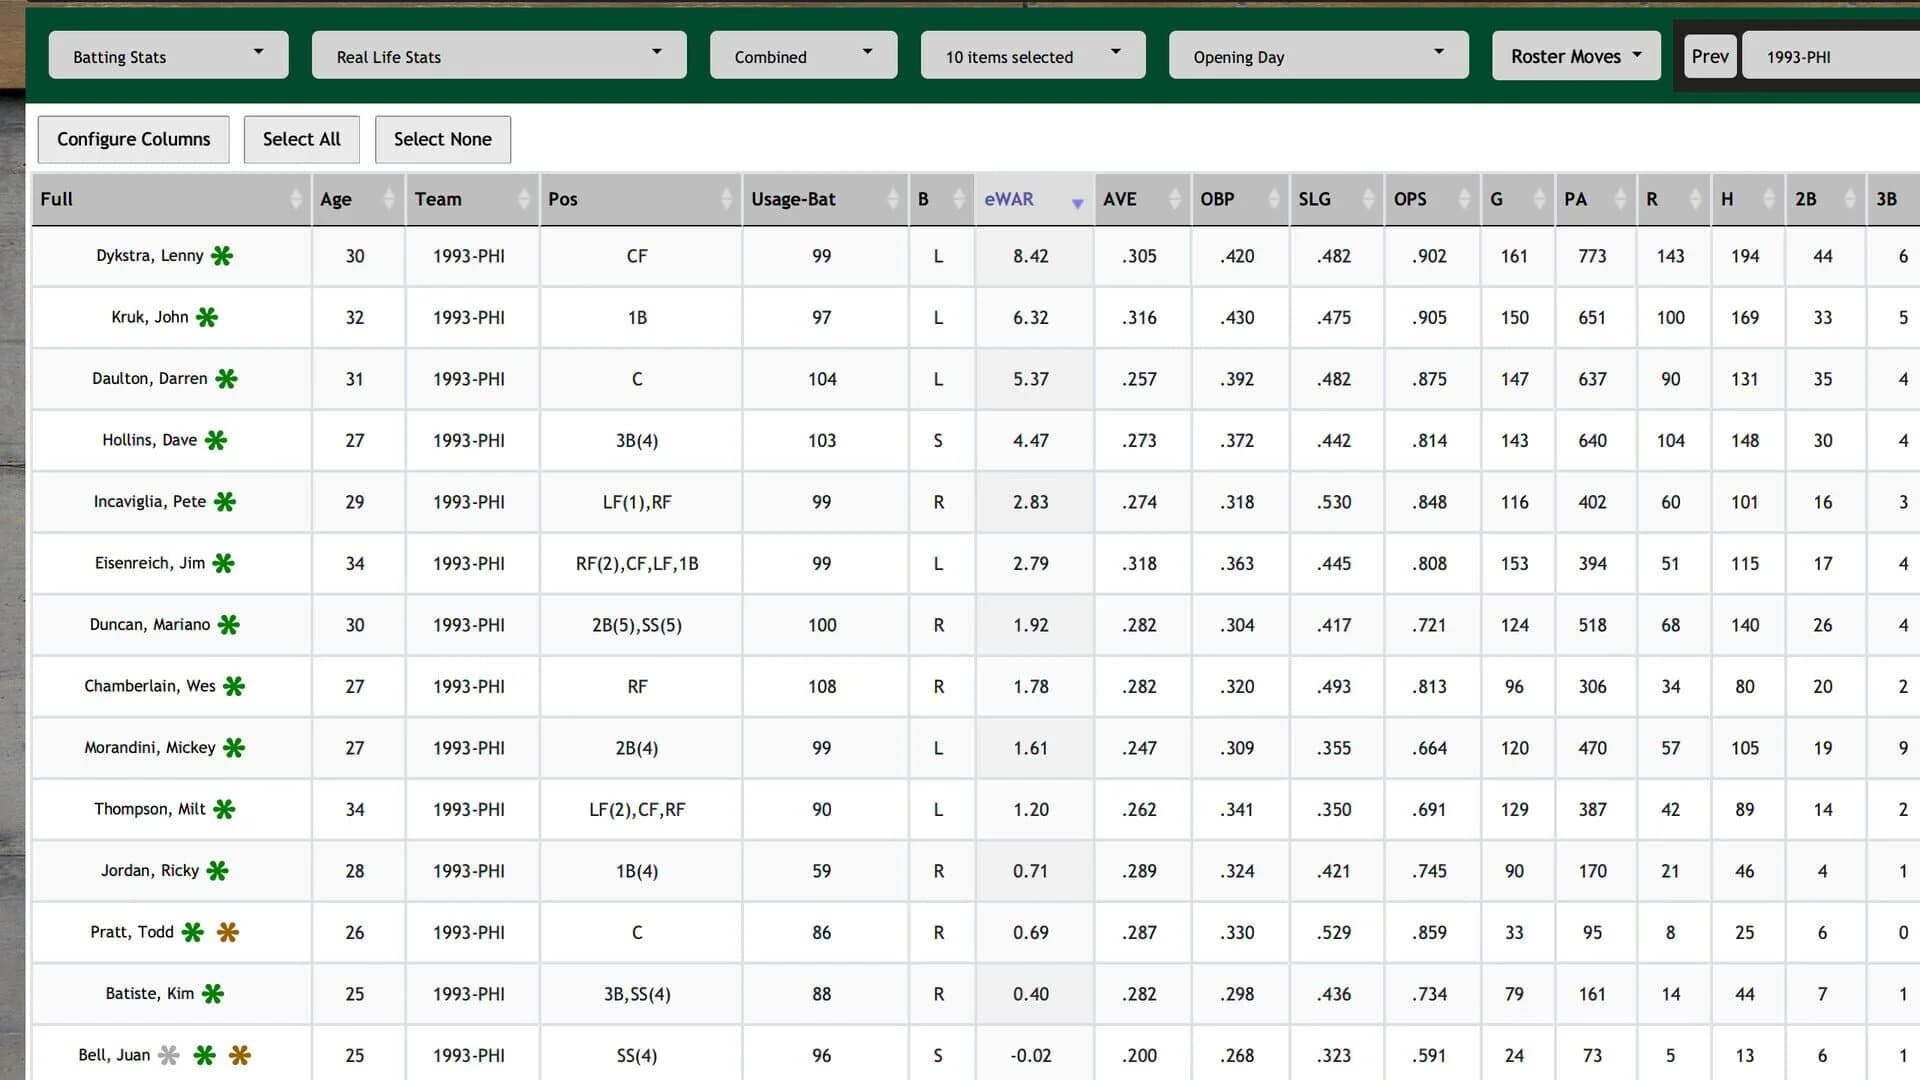
Task: Select the gold asterisk next to Pratt, Todd
Action: coord(226,931)
